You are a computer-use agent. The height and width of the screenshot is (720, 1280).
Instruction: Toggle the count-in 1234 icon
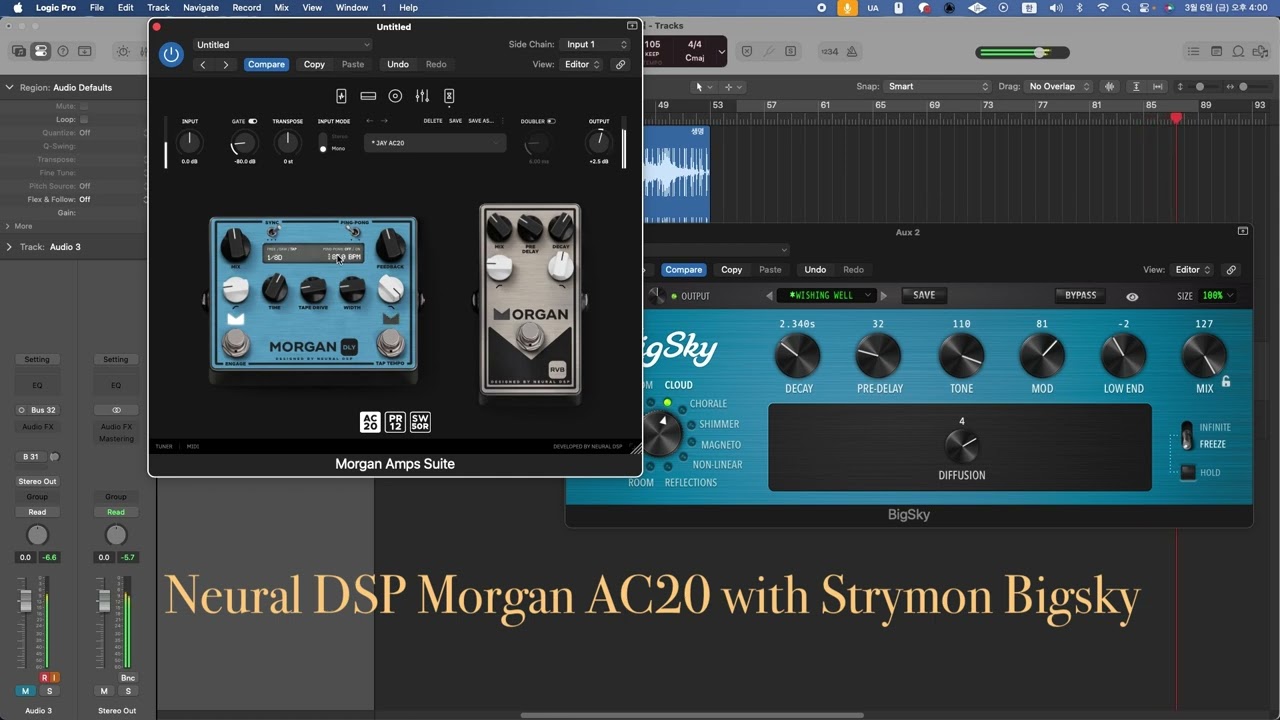(x=829, y=51)
